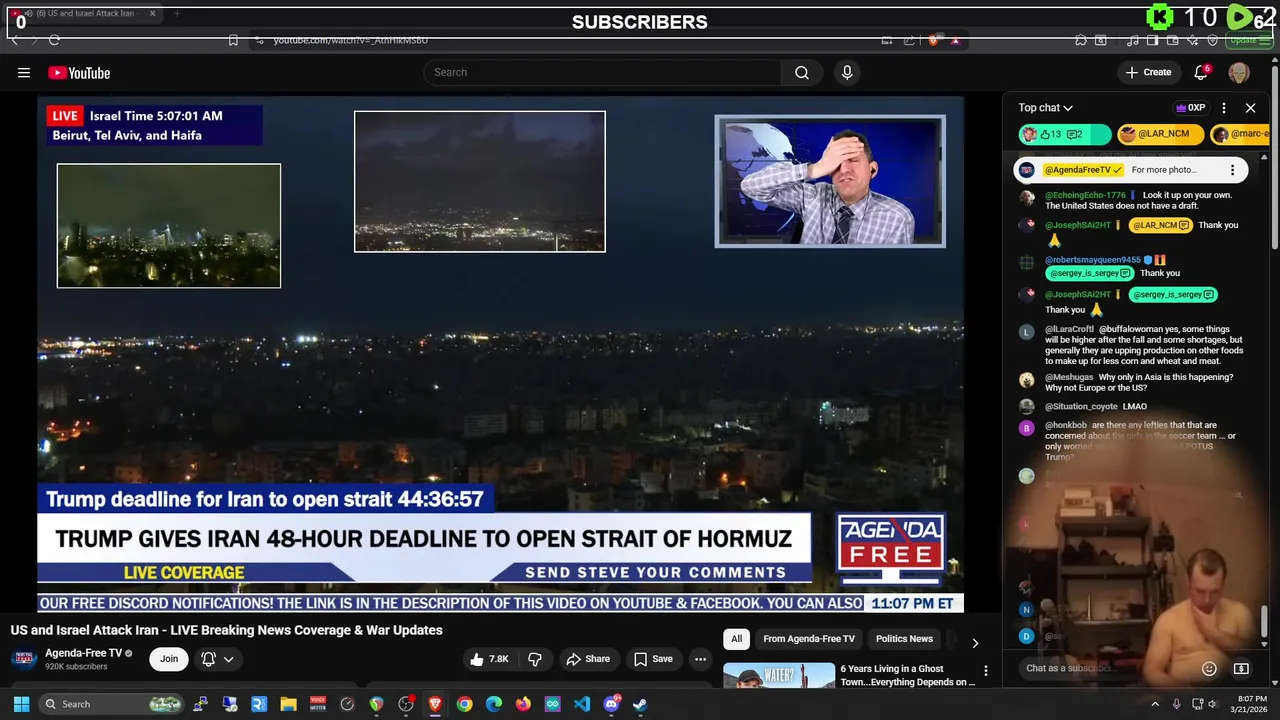Image resolution: width=1280 pixels, height=720 pixels.
Task: Open more video actions ellipsis
Action: [700, 659]
